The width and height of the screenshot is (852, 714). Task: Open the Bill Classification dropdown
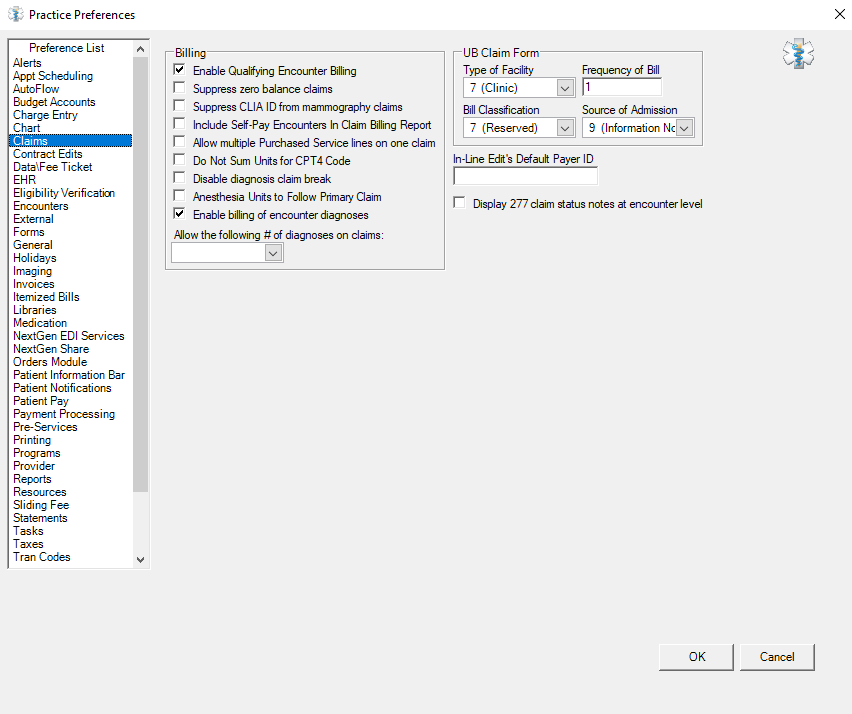(565, 128)
